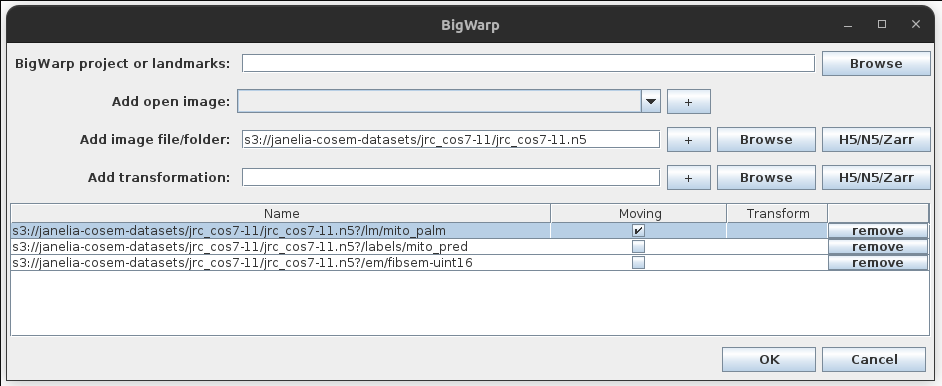Minimize the BigWarp window
This screenshot has width=942, height=386.
click(848, 25)
